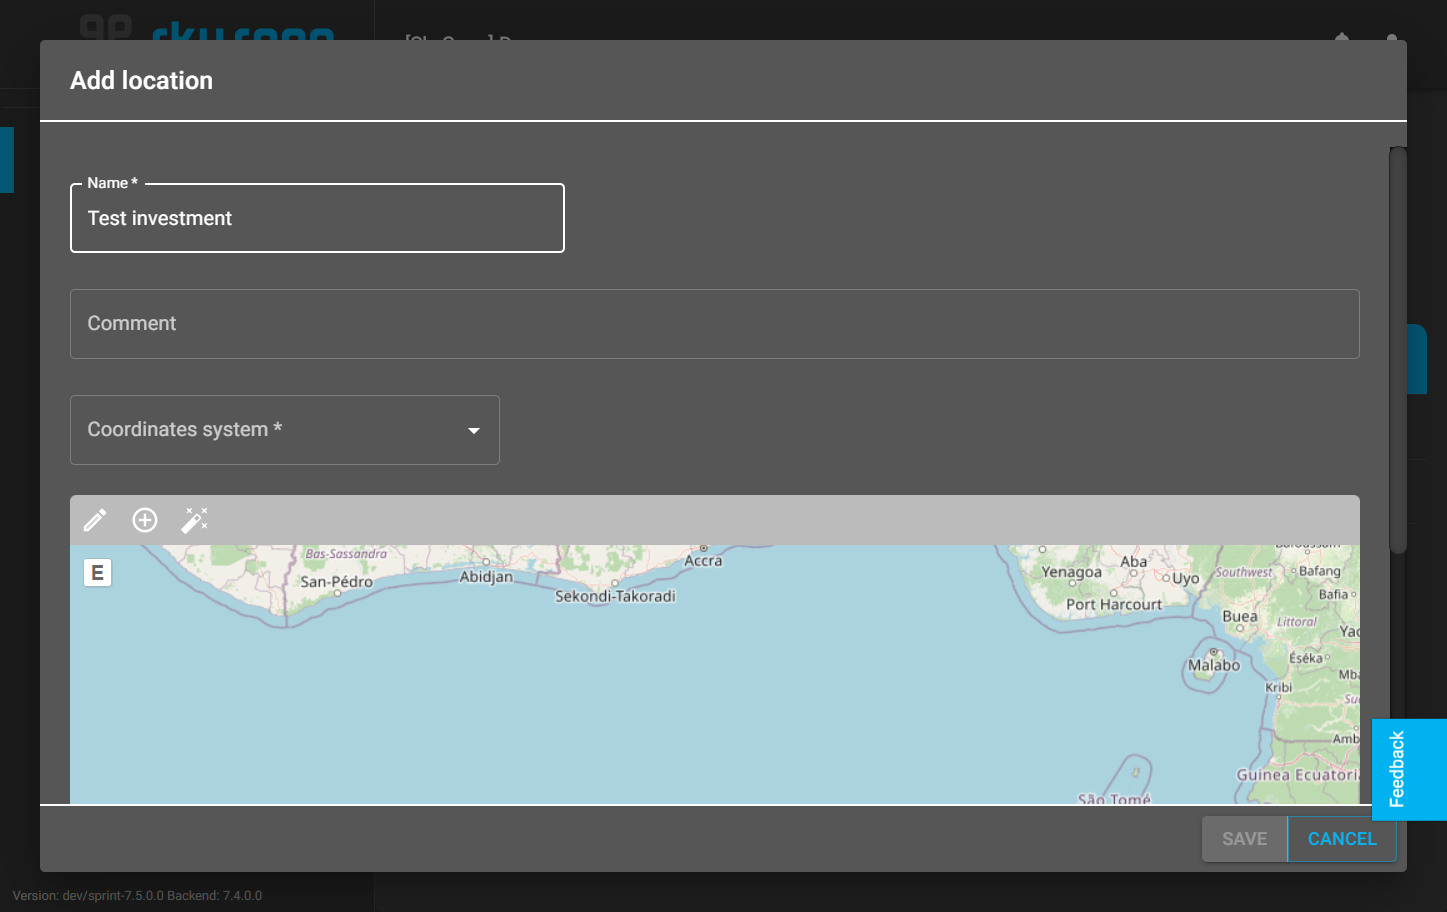Click the E button on the map
The image size is (1447, 912).
tap(97, 573)
